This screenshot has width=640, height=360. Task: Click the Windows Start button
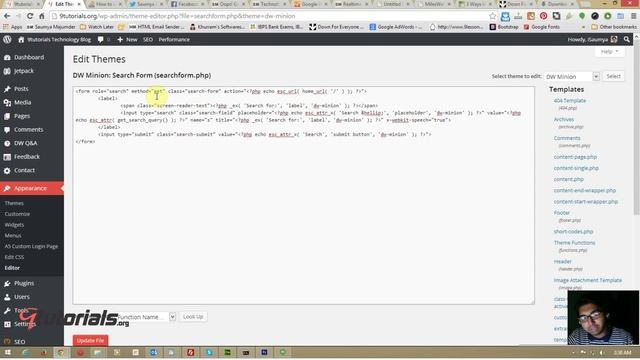click(x=7, y=352)
